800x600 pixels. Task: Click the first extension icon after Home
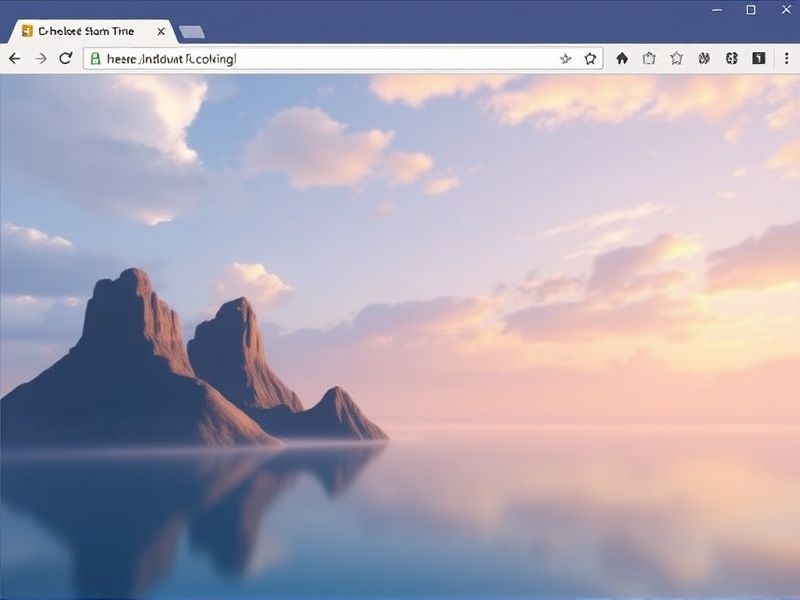[x=650, y=58]
